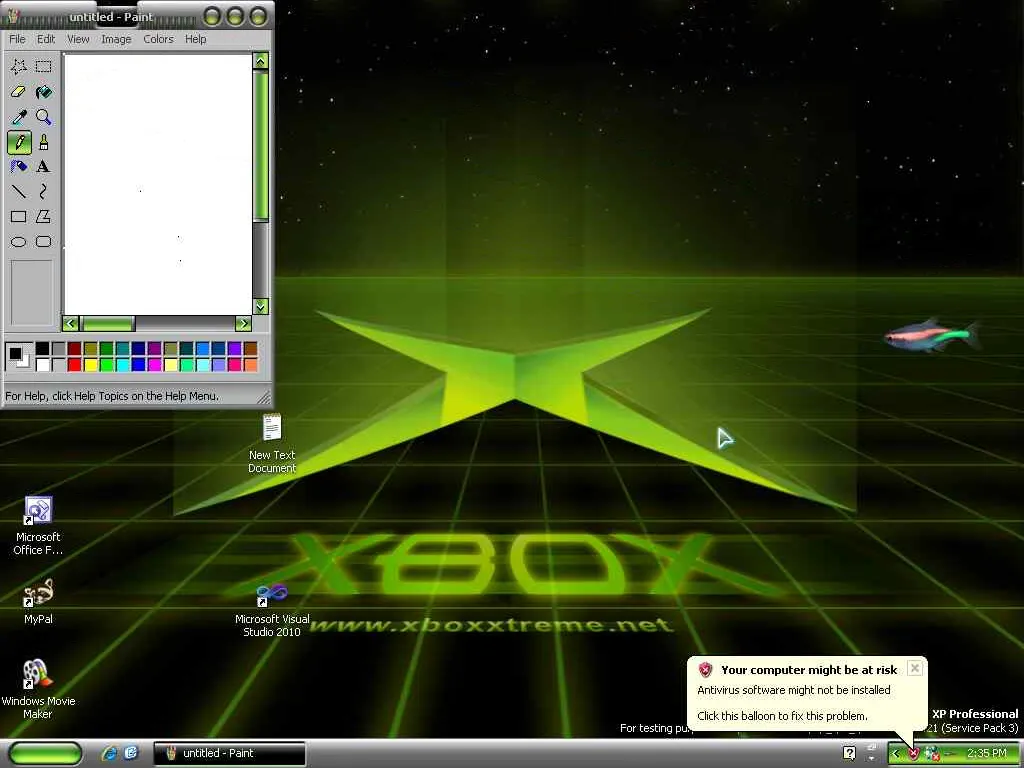Activate the Magnifier tool

(44, 117)
